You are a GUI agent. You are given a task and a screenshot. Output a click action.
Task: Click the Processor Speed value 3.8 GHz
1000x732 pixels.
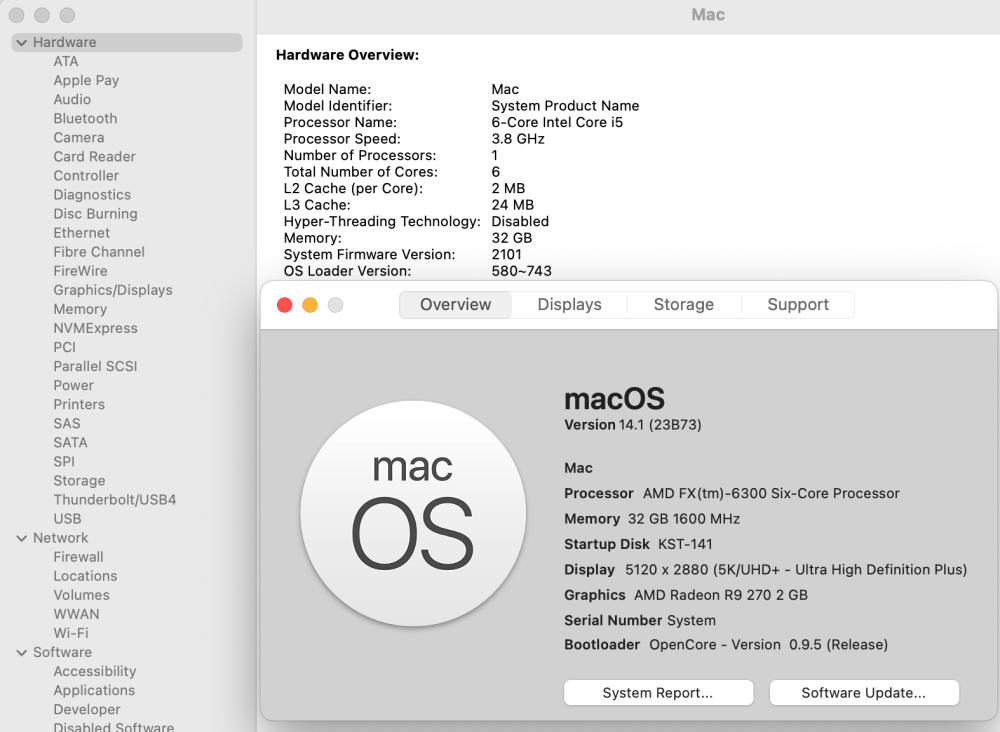[x=518, y=139]
